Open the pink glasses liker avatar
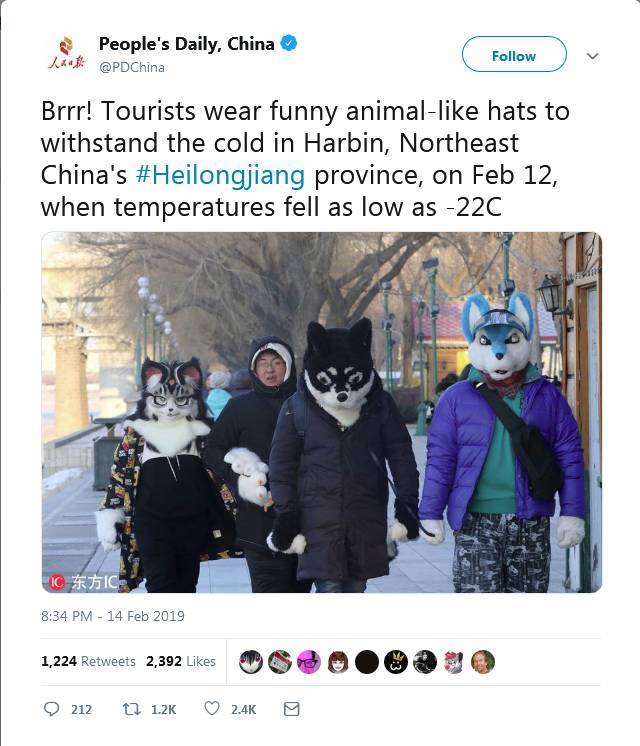 (309, 662)
